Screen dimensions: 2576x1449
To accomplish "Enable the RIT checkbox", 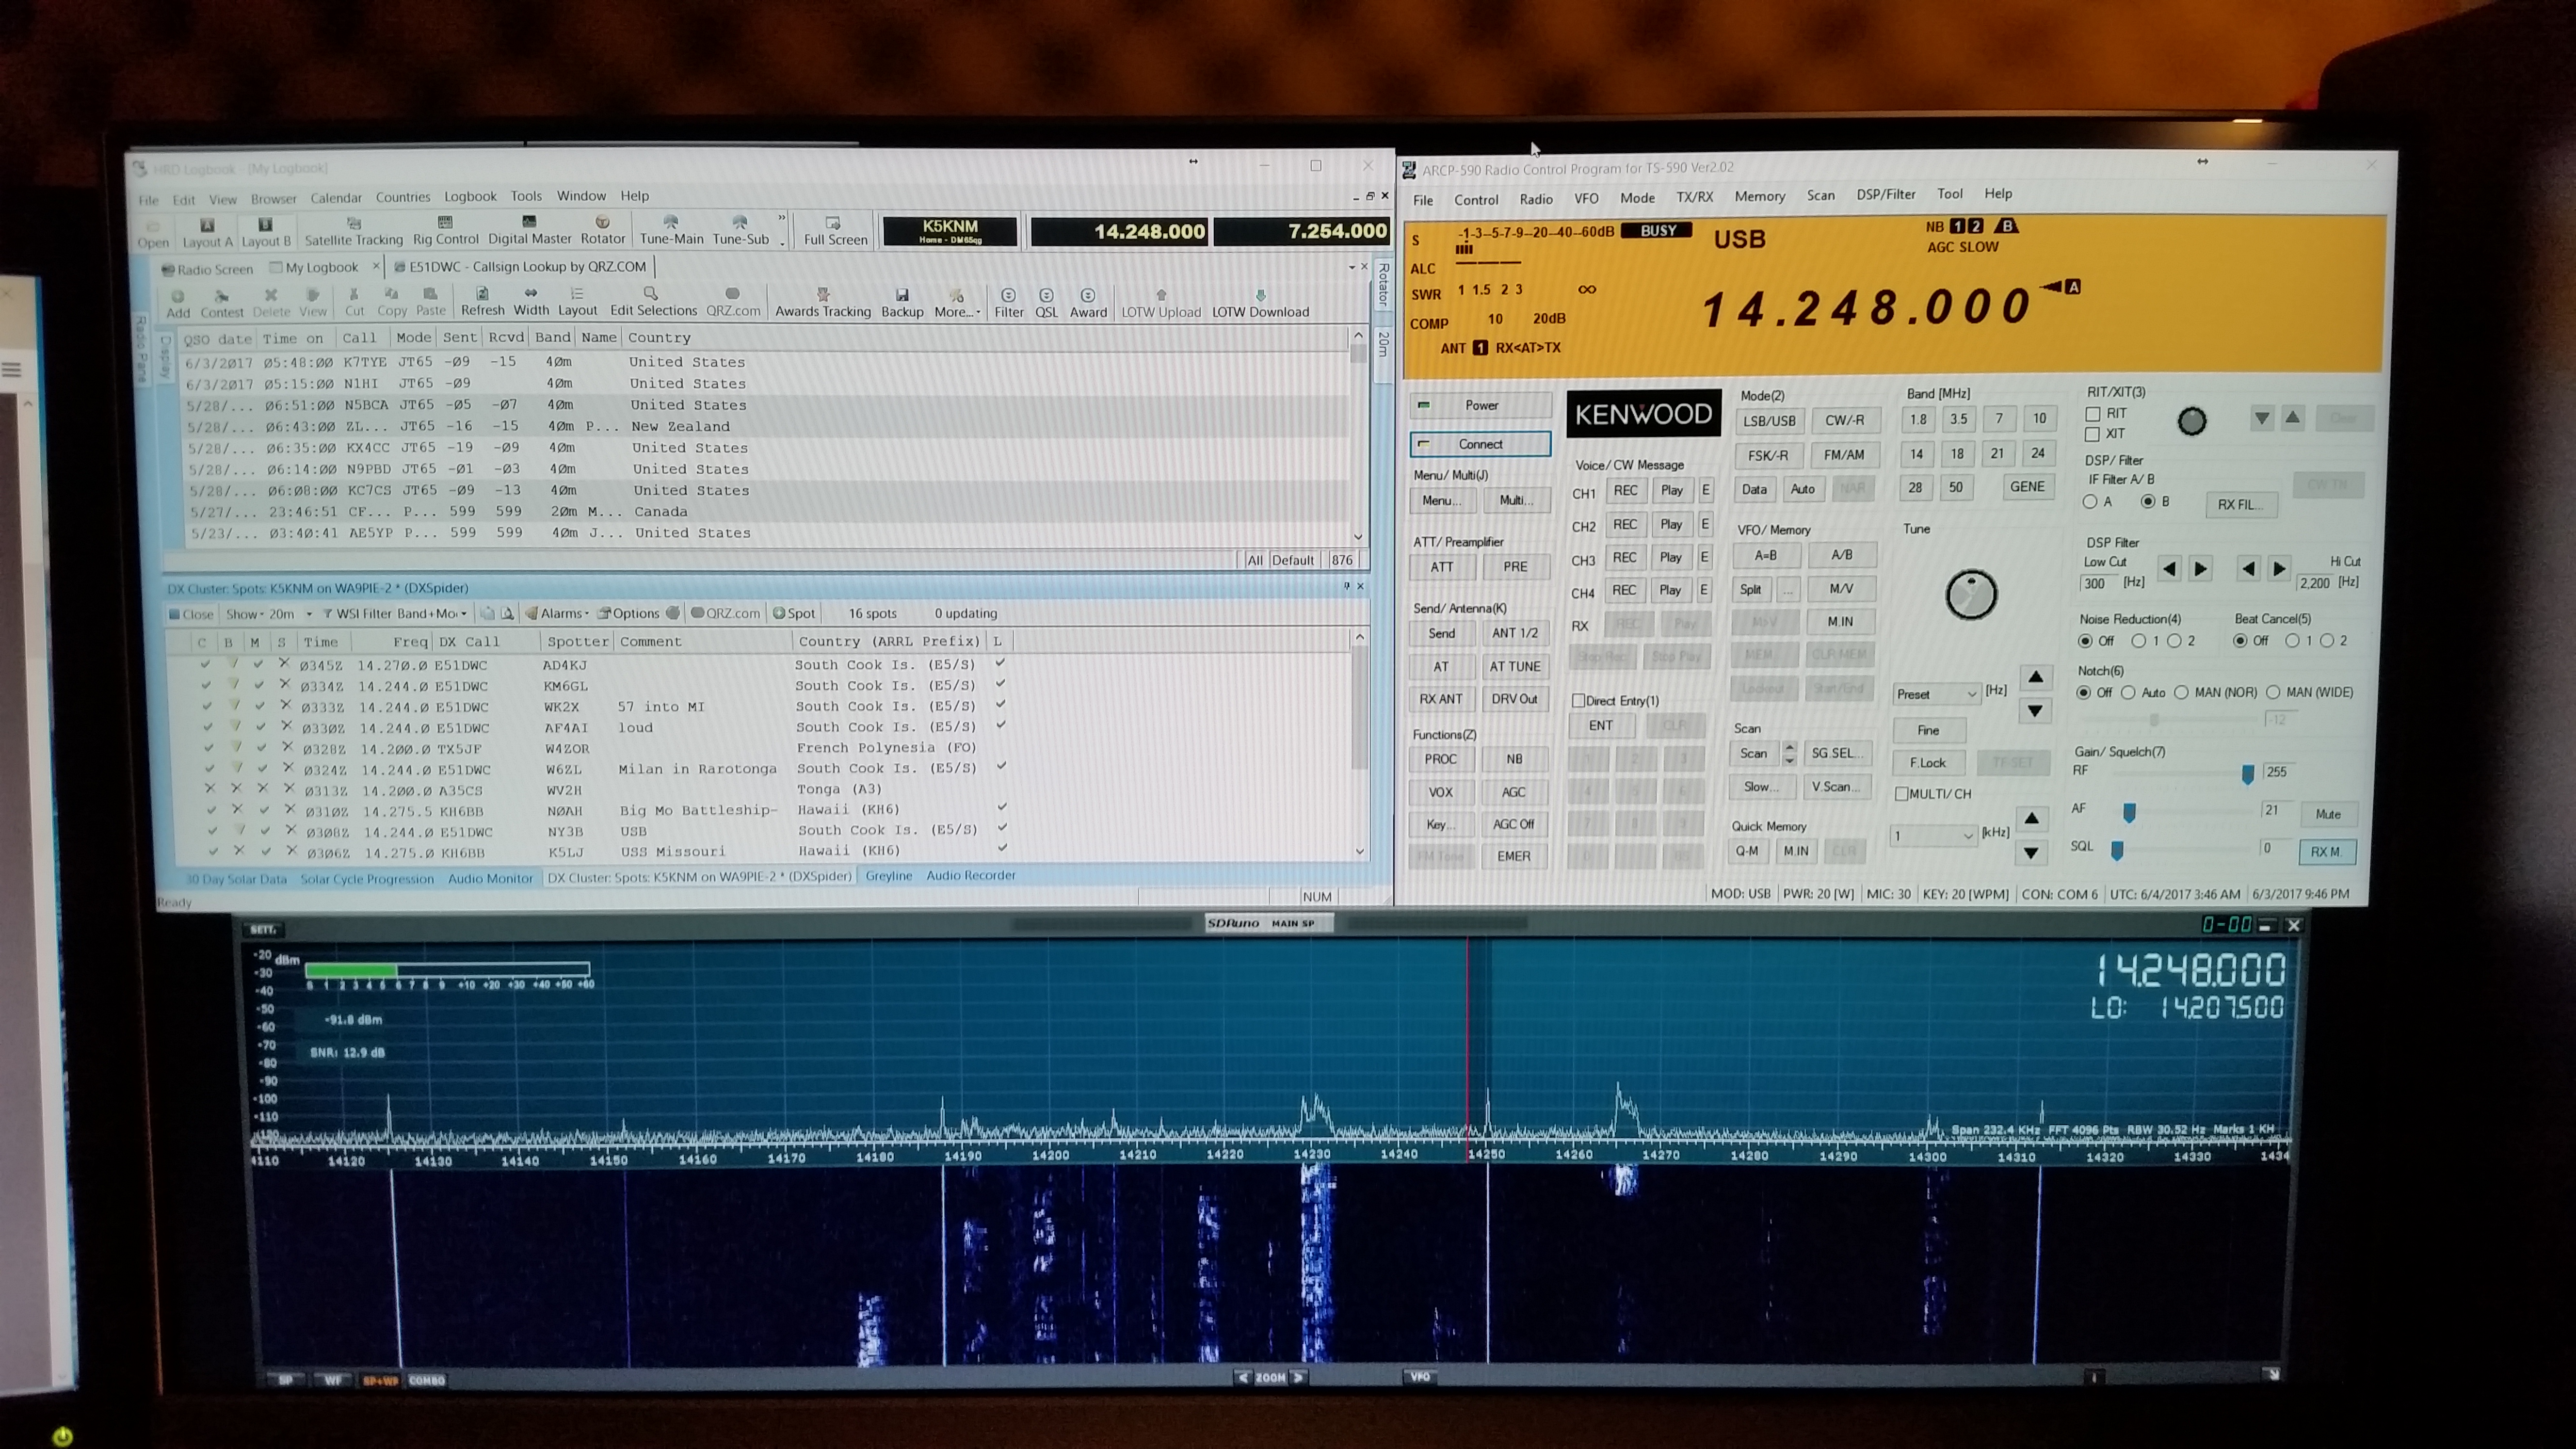I will [2092, 413].
